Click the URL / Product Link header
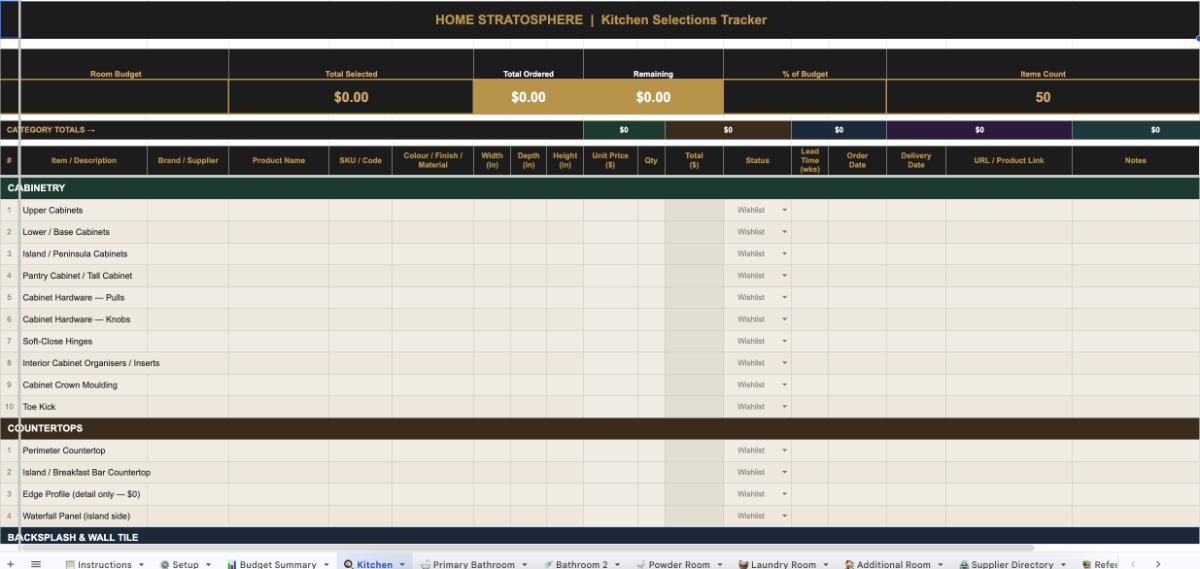 click(x=1009, y=160)
